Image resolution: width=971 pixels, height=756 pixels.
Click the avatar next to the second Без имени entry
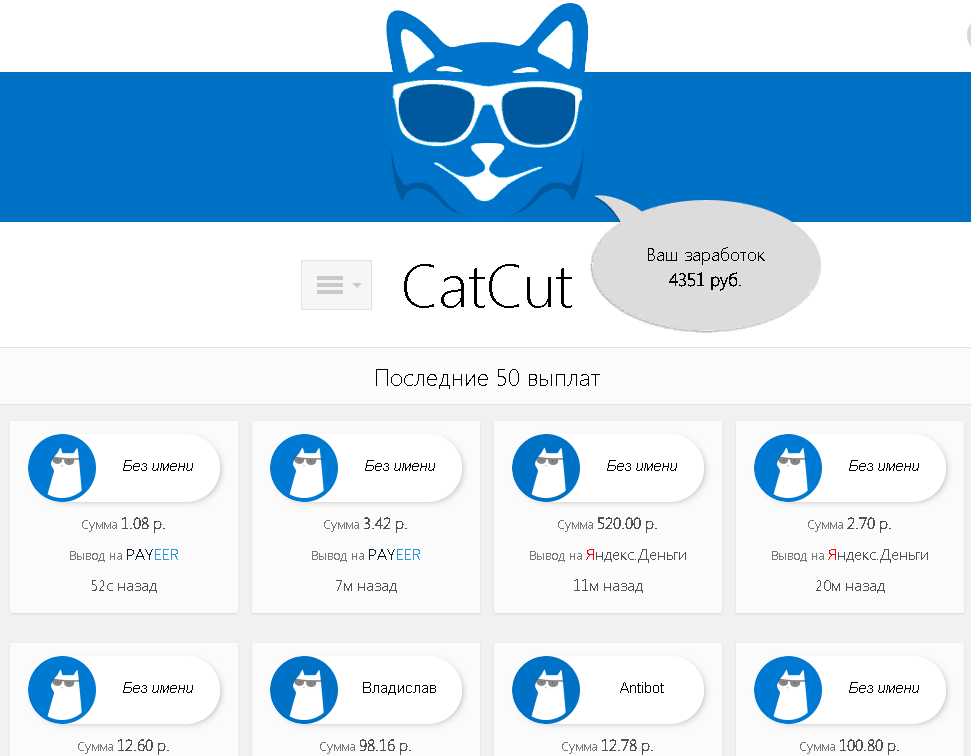[x=304, y=467]
